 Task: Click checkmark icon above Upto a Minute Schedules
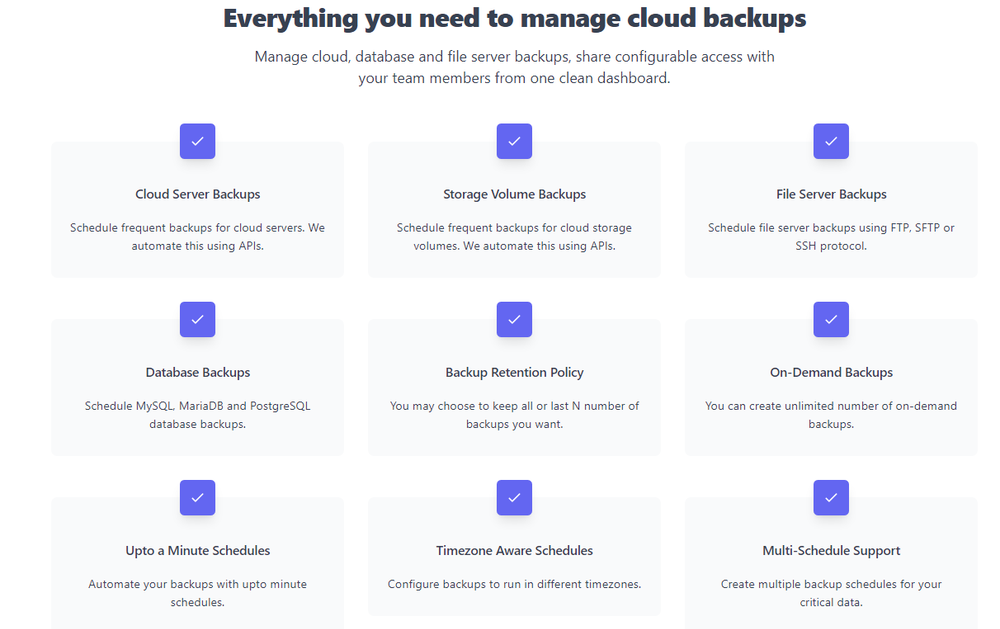click(198, 498)
